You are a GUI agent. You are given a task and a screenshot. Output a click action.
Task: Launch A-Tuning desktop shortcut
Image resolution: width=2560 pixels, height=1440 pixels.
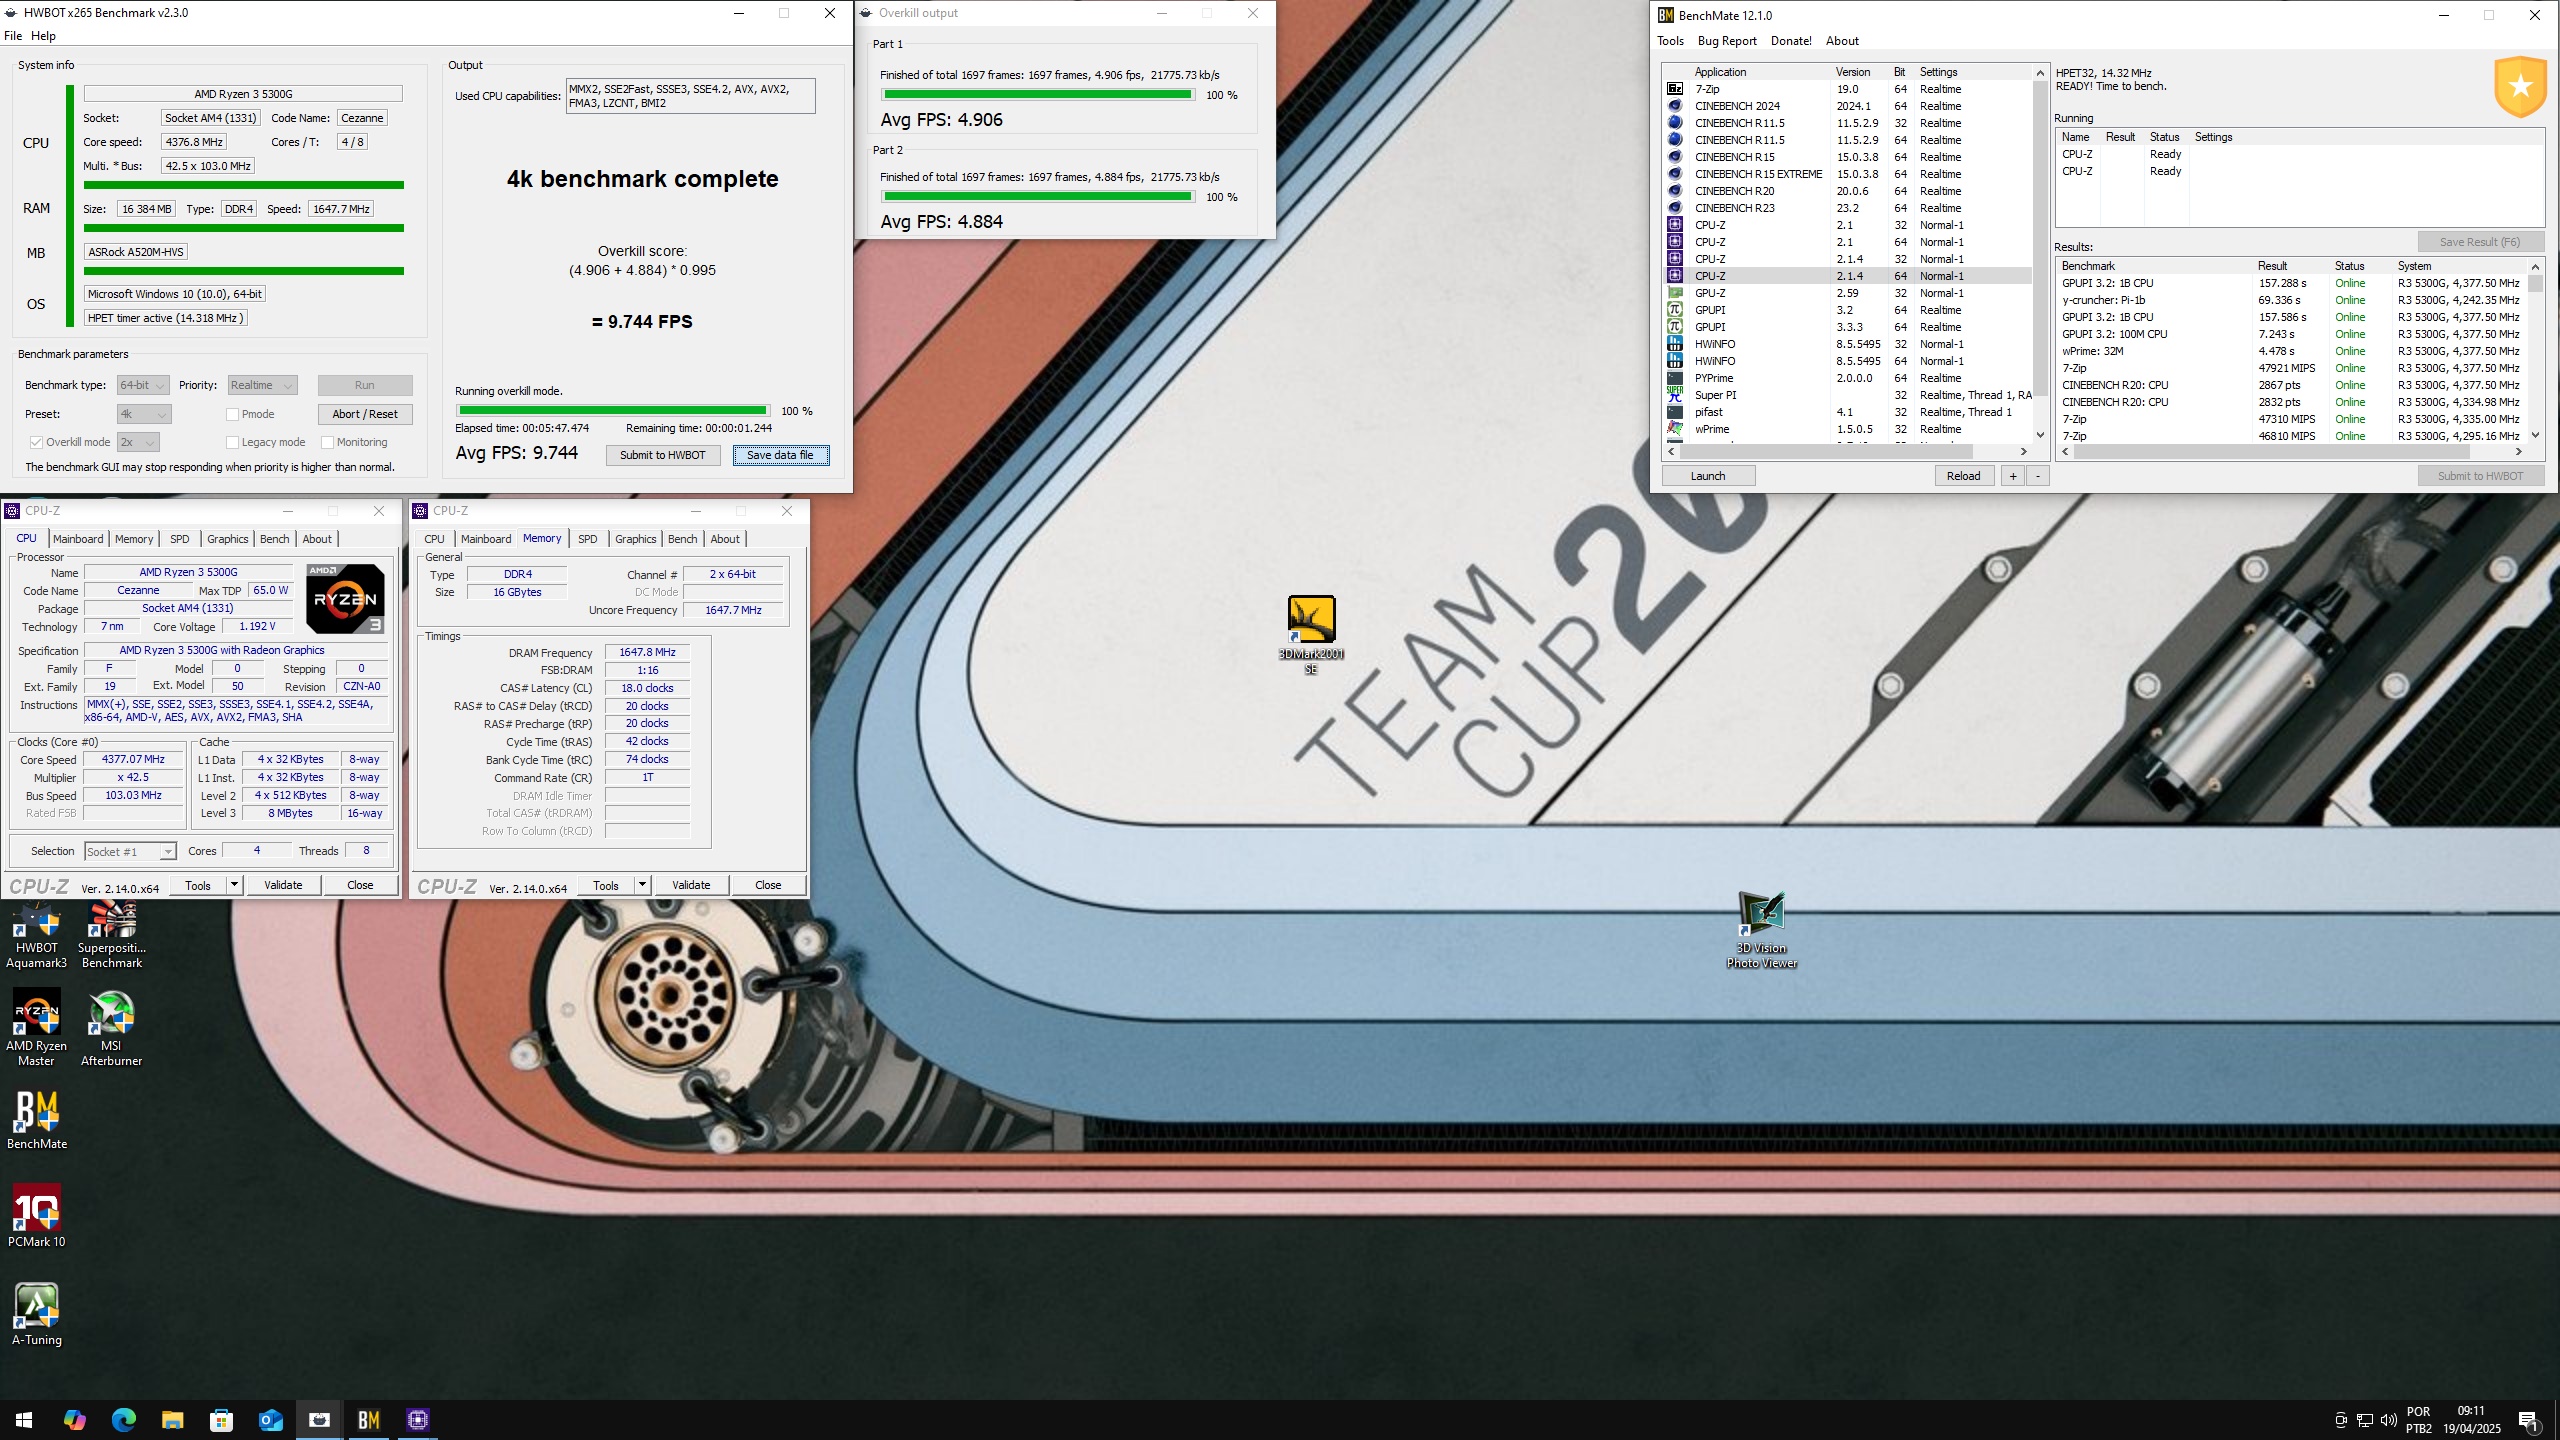(37, 1314)
